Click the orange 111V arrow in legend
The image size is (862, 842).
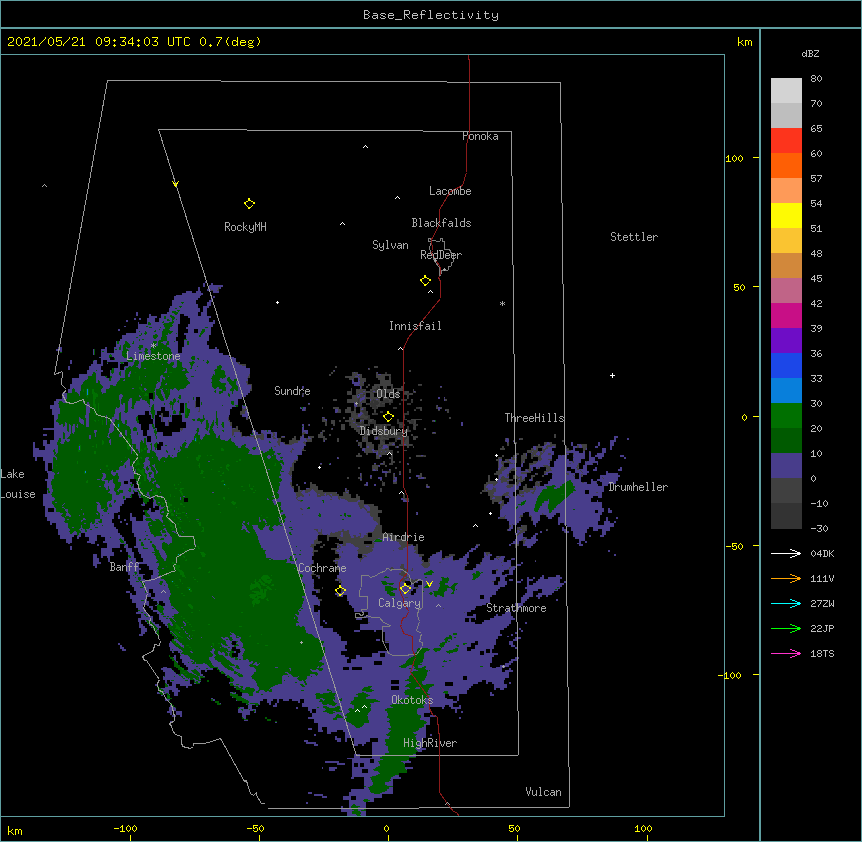[786, 578]
